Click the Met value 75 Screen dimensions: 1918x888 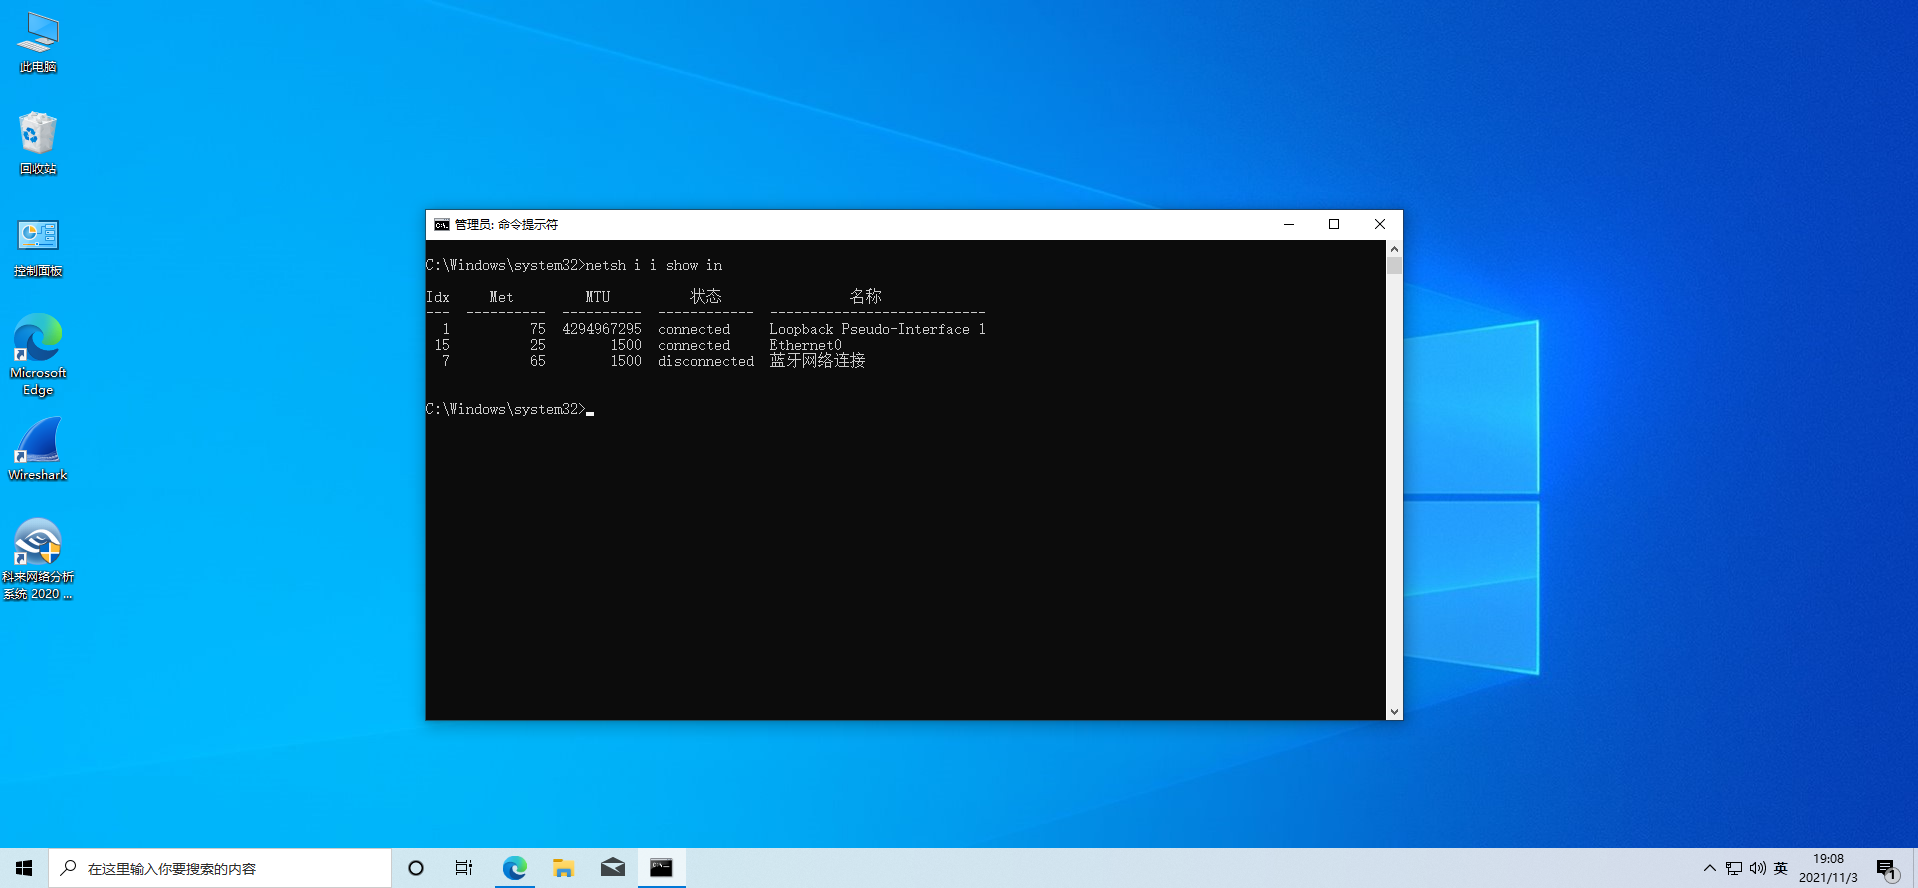(538, 329)
